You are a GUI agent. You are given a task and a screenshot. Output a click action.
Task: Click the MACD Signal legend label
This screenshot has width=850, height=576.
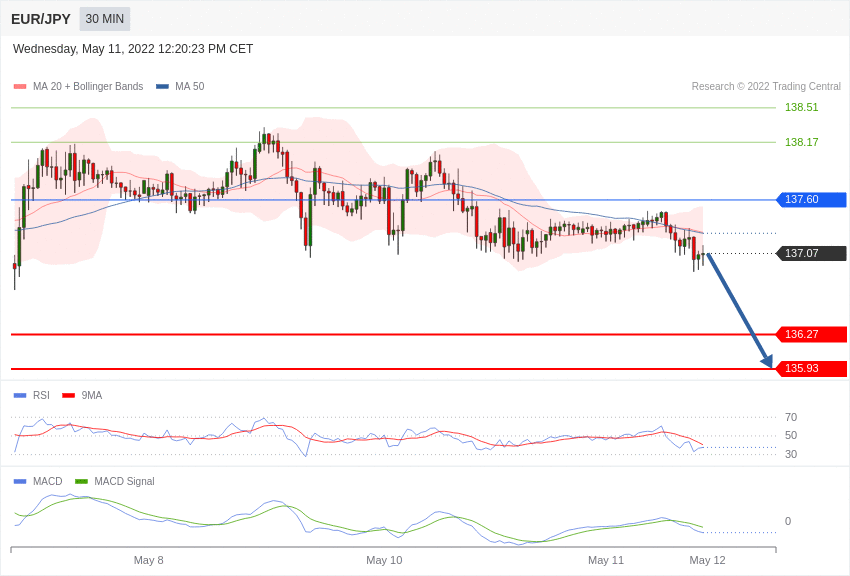coord(124,481)
